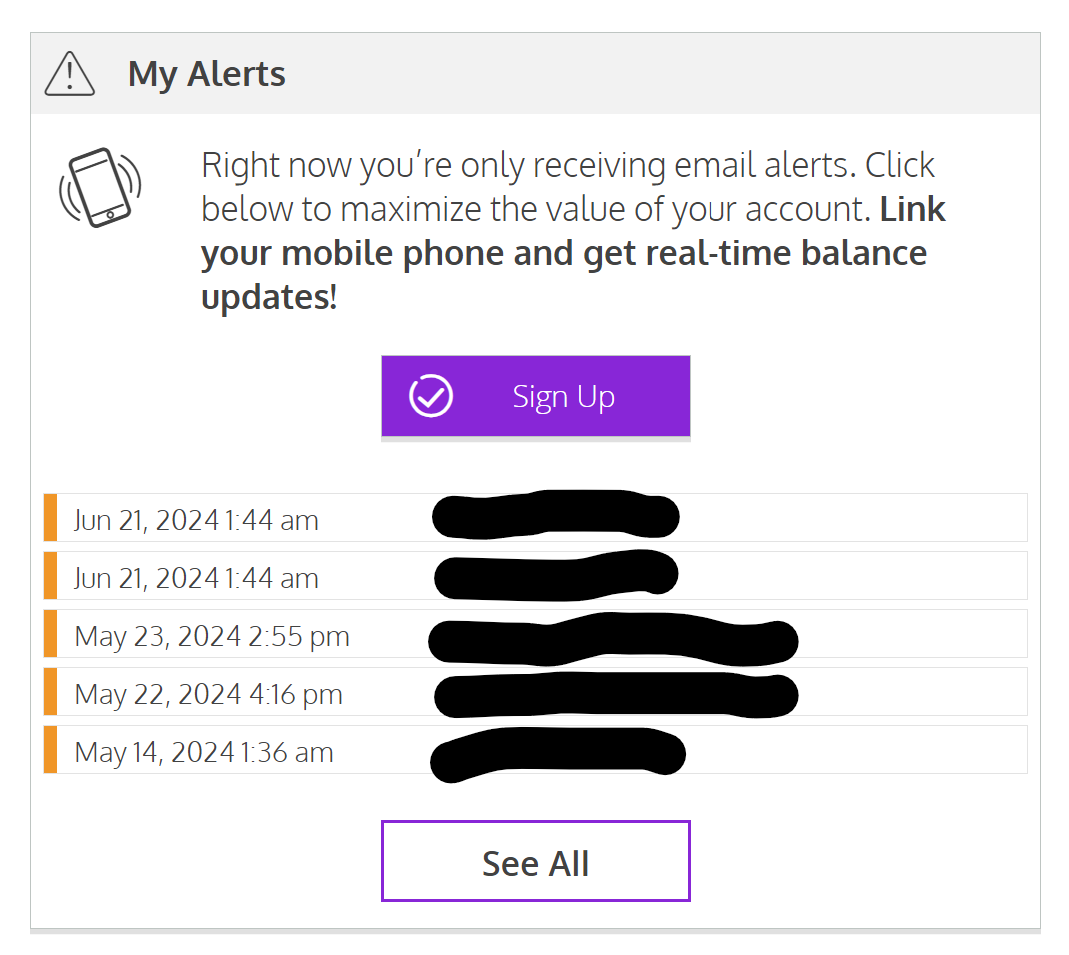1069x955 pixels.
Task: Click the checkmark circle icon on Sign Up
Action: coord(431,397)
